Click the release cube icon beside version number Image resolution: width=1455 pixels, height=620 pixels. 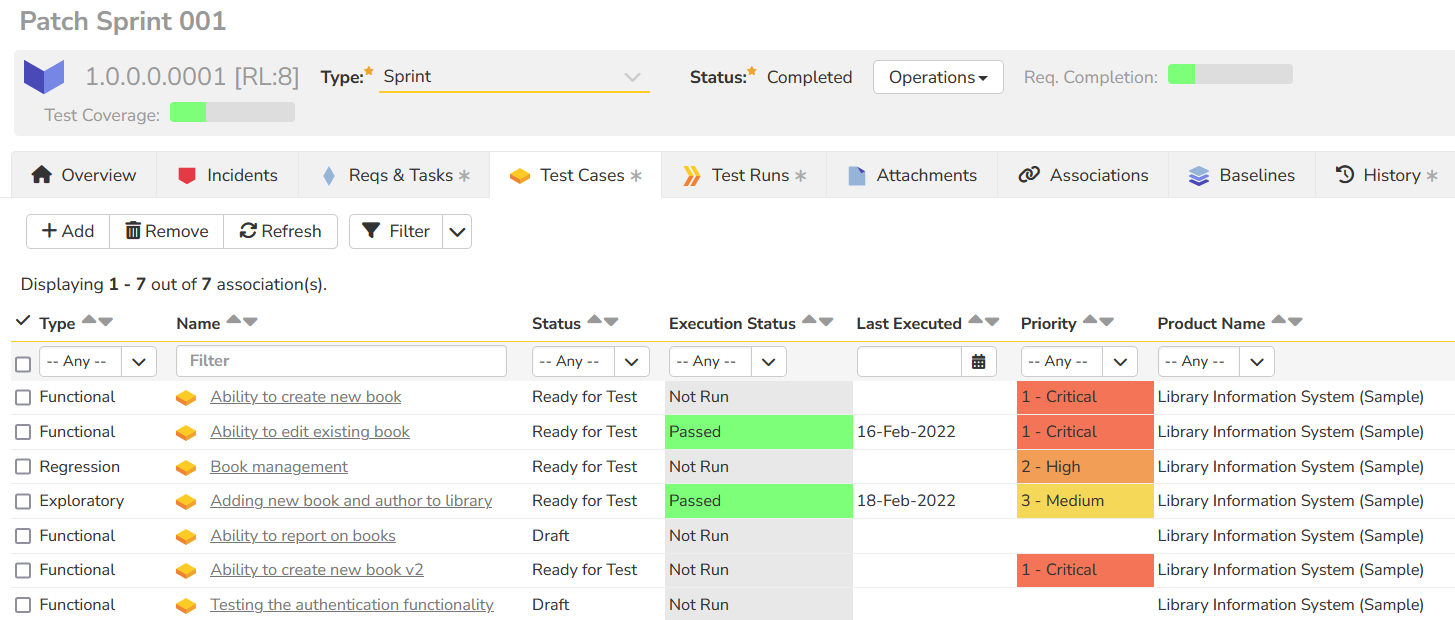click(44, 77)
